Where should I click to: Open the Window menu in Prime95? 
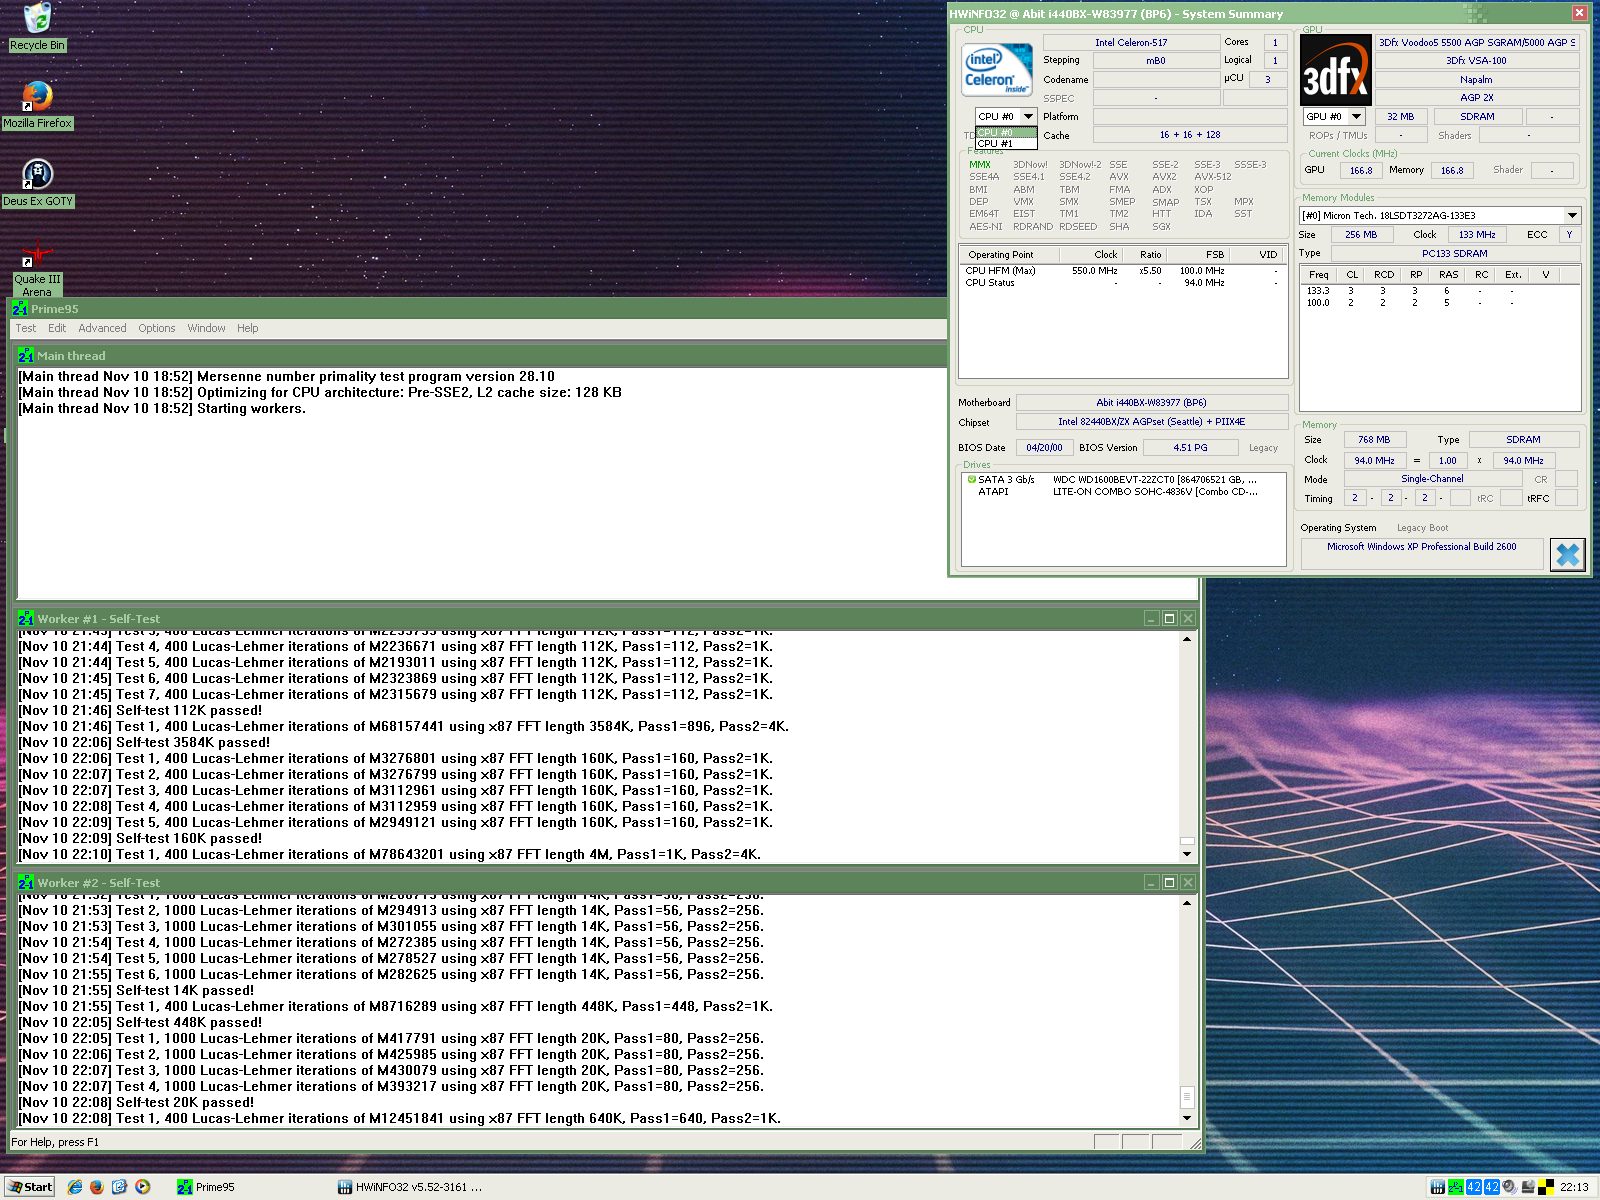point(206,328)
